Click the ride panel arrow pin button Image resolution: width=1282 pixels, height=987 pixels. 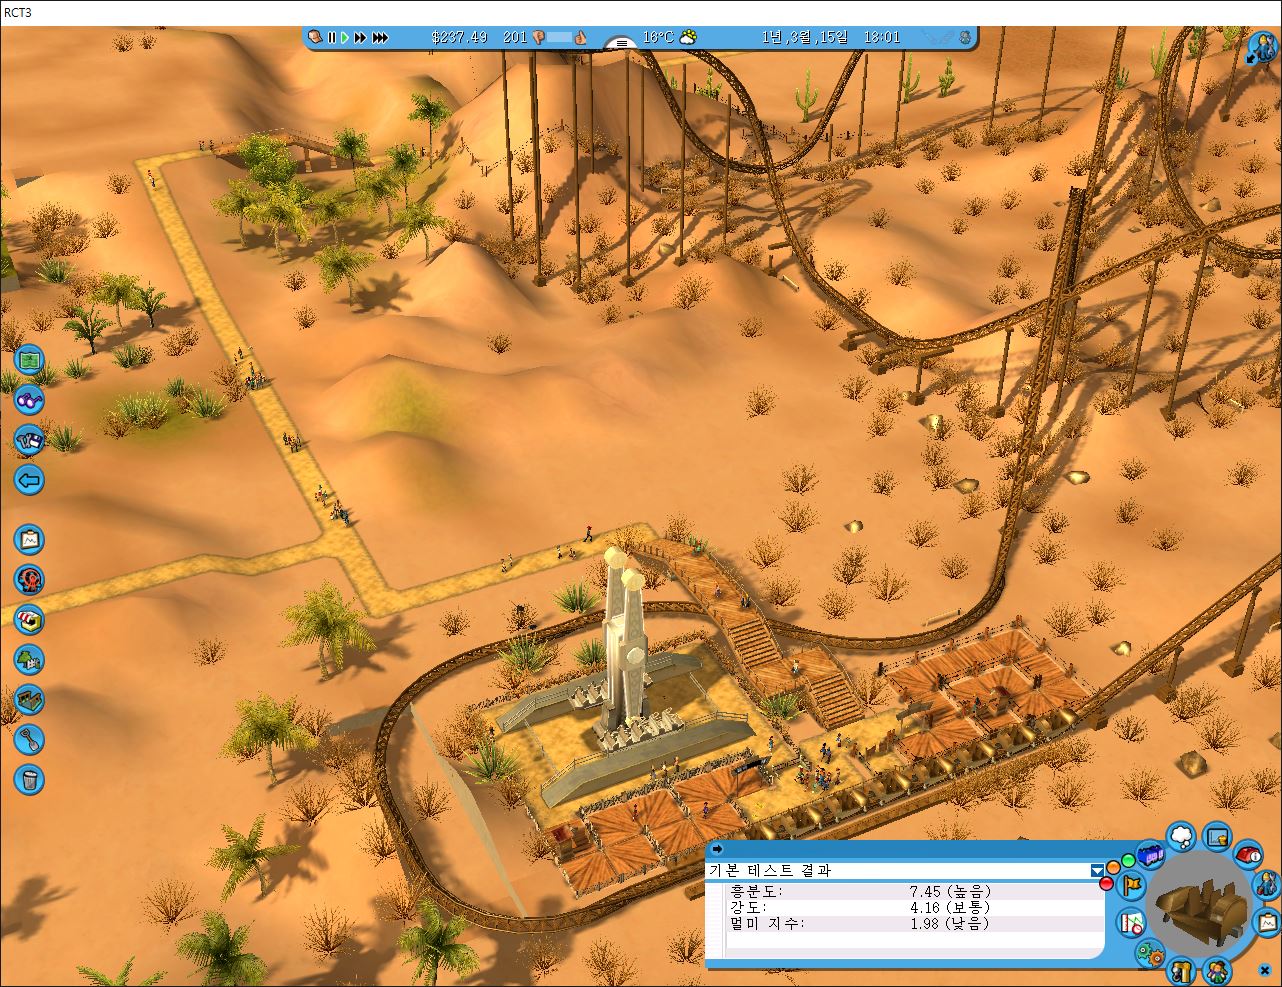coord(717,849)
